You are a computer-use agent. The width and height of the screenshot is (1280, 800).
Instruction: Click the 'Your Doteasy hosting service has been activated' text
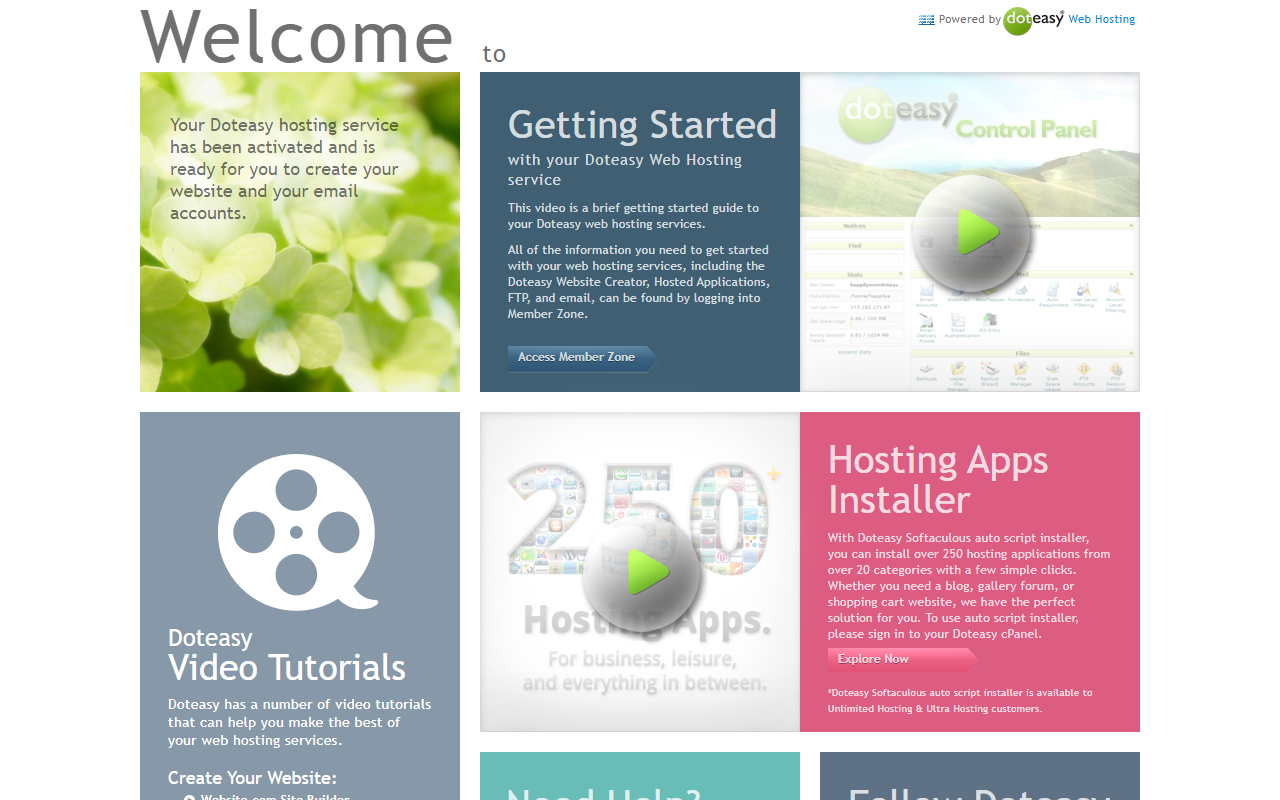point(285,169)
